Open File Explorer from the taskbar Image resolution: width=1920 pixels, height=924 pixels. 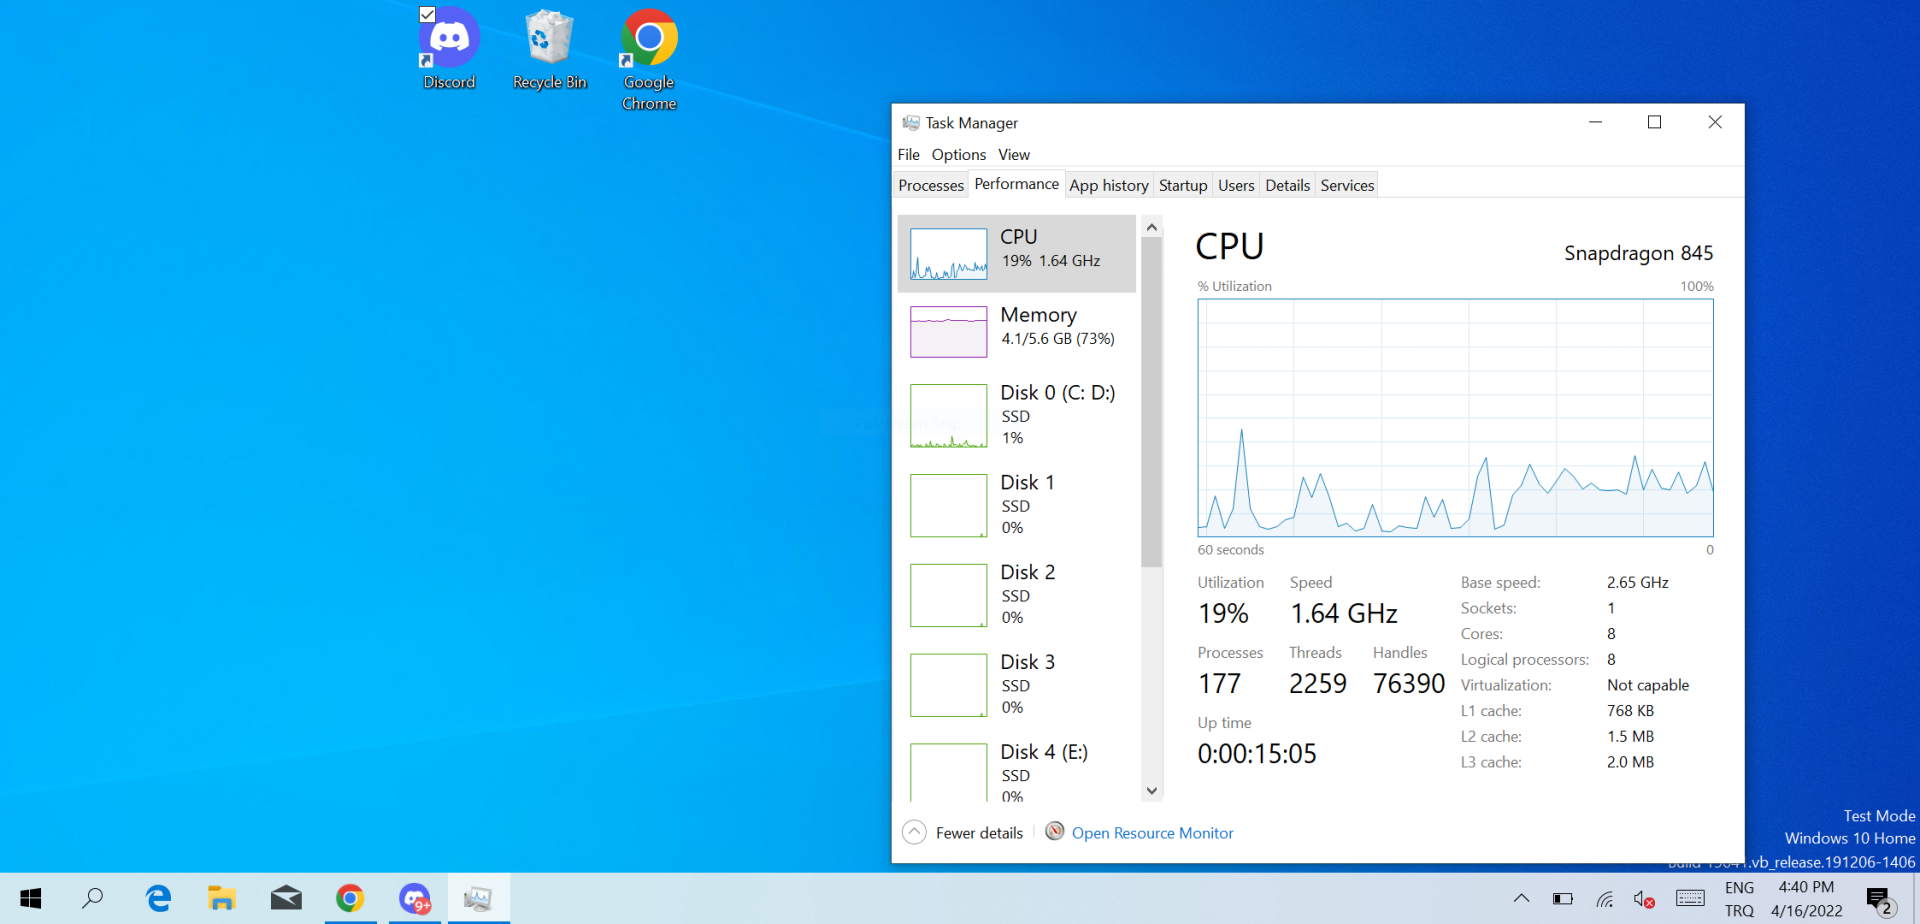click(221, 898)
